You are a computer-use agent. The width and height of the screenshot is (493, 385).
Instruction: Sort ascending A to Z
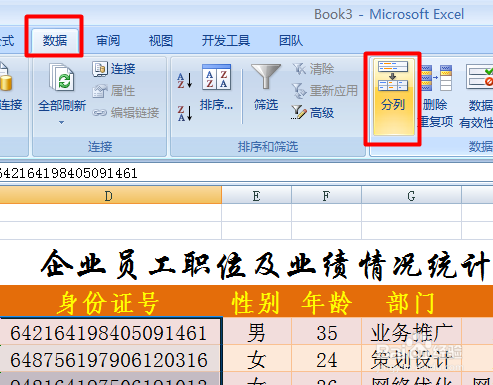(x=185, y=80)
